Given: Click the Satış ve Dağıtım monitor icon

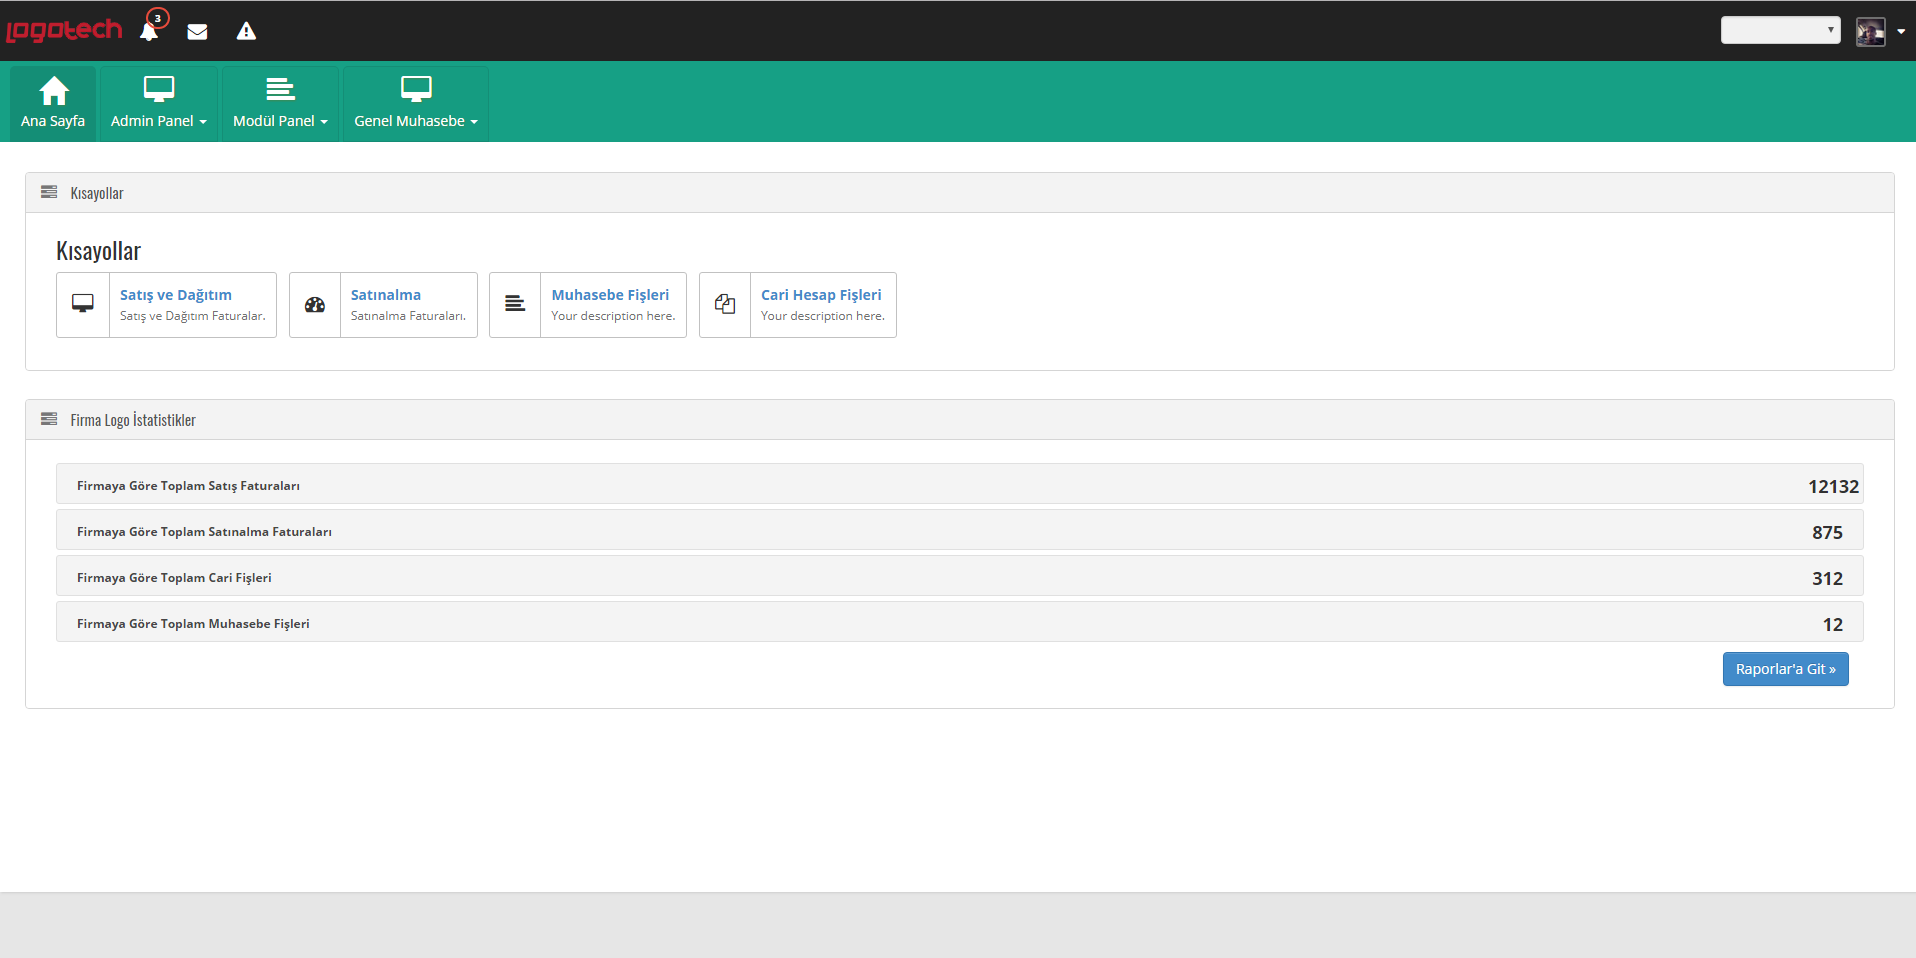Looking at the screenshot, I should click(x=83, y=304).
